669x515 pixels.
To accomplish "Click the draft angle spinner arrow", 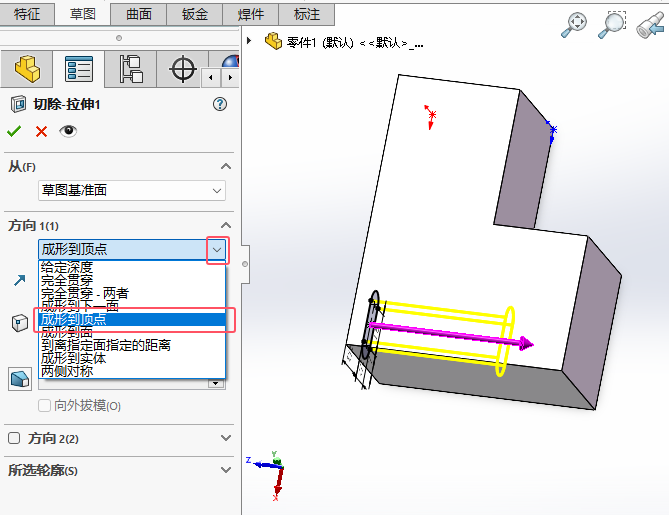I will [216, 383].
